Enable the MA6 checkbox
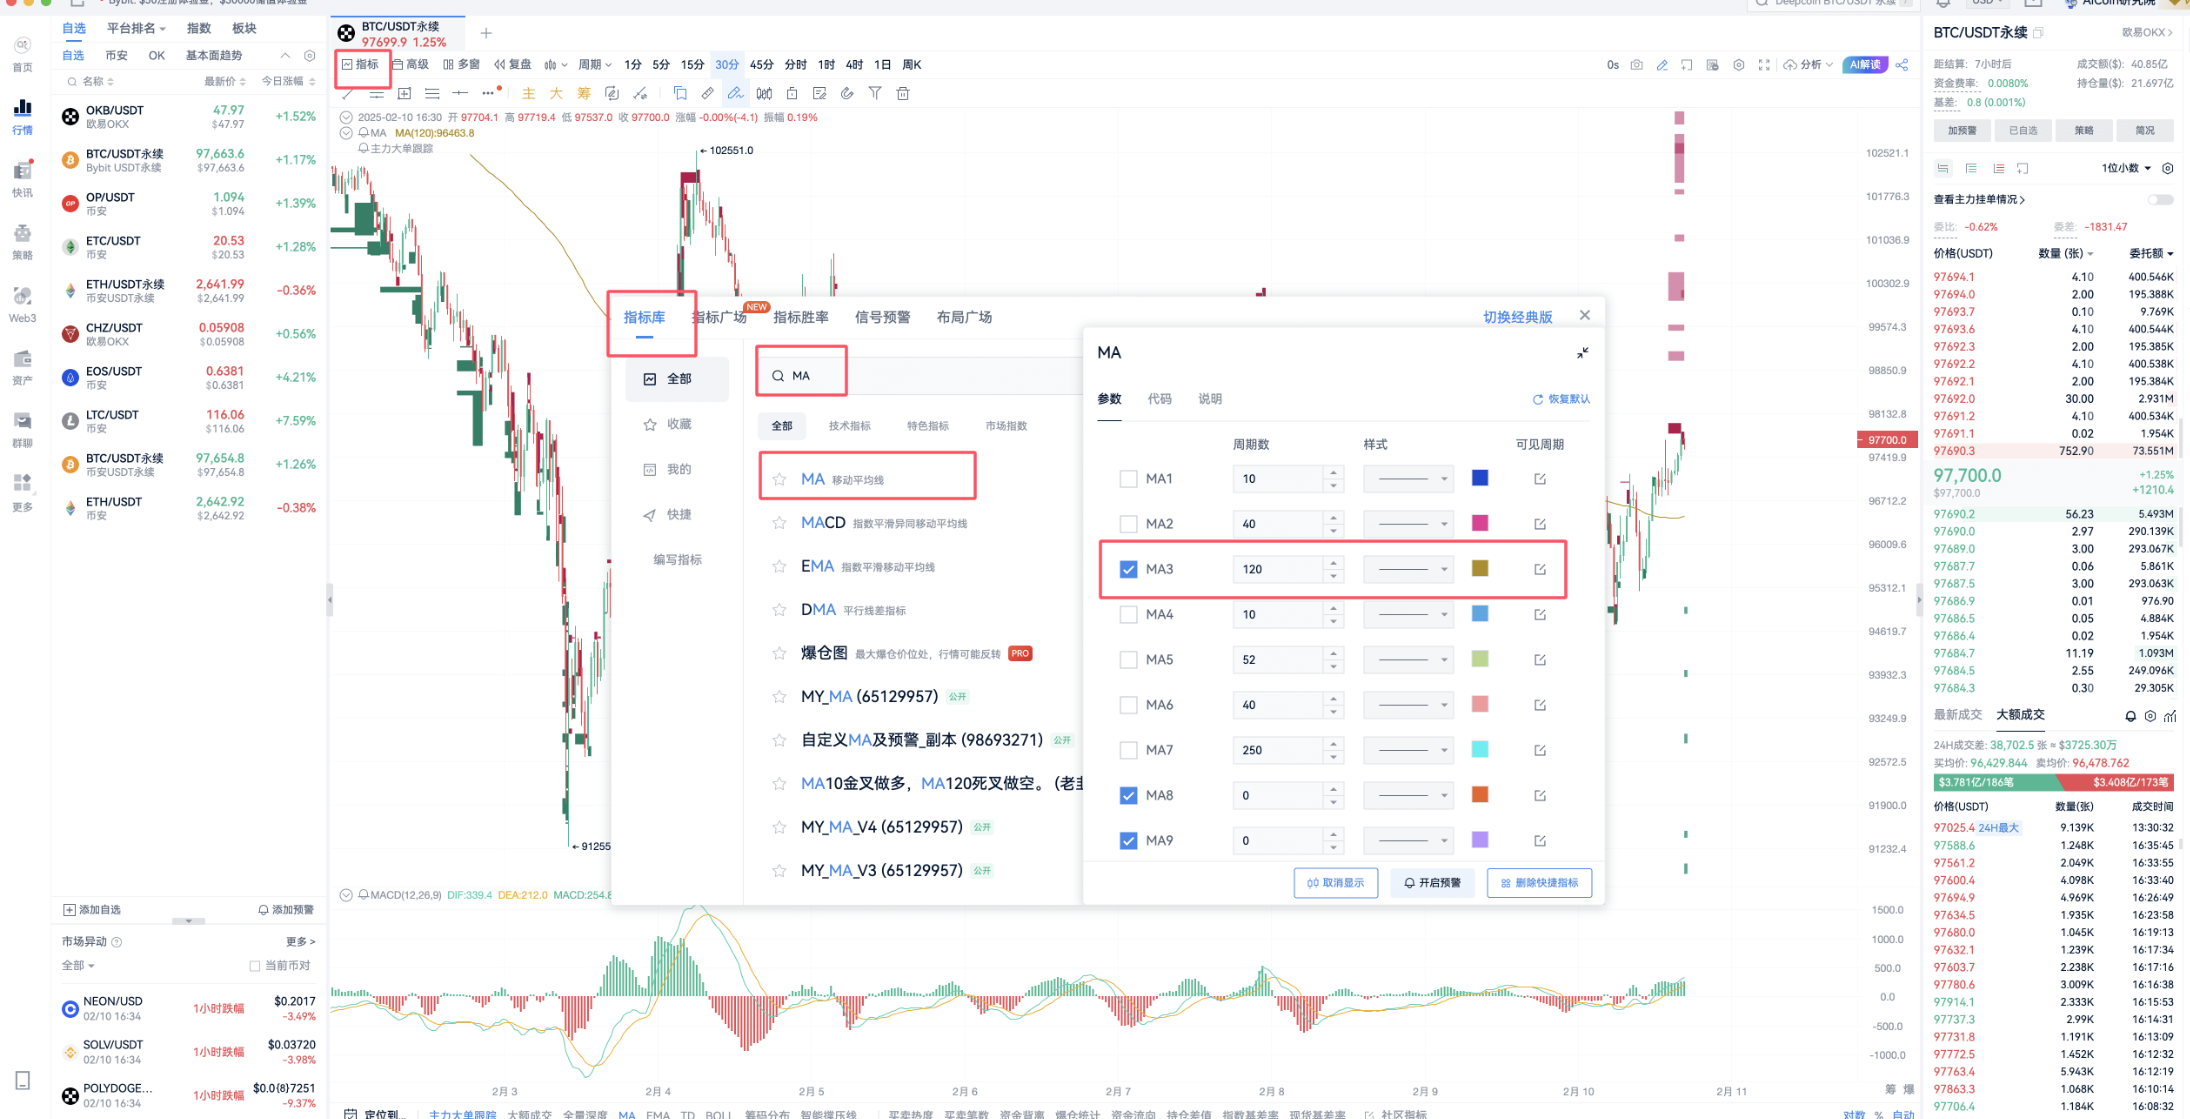This screenshot has width=2190, height=1119. coord(1128,705)
